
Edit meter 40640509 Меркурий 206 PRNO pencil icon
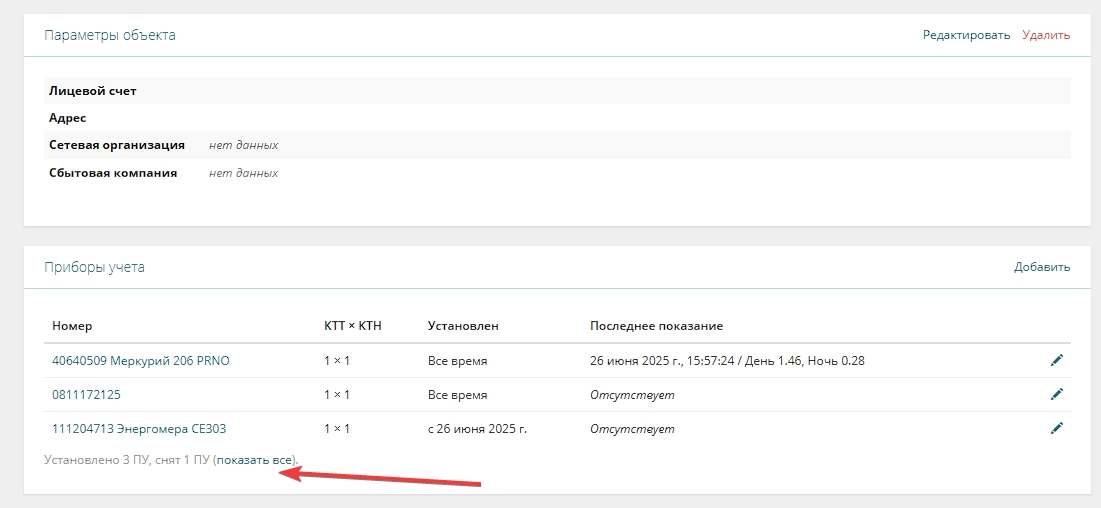point(1057,360)
